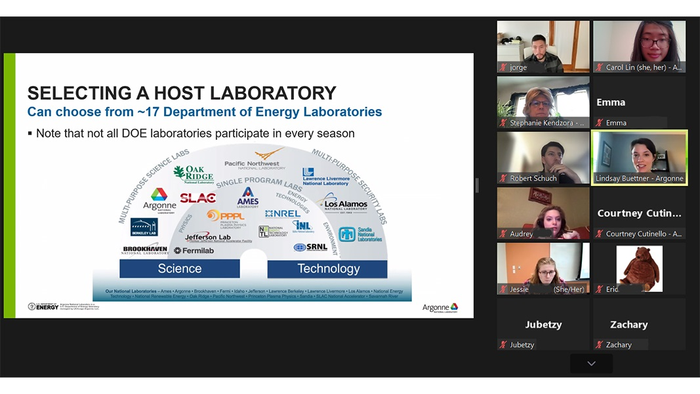Image resolution: width=700 pixels, height=394 pixels.
Task: Select Lindsay Buettner's highlighted speaker video tile
Action: [x=639, y=158]
